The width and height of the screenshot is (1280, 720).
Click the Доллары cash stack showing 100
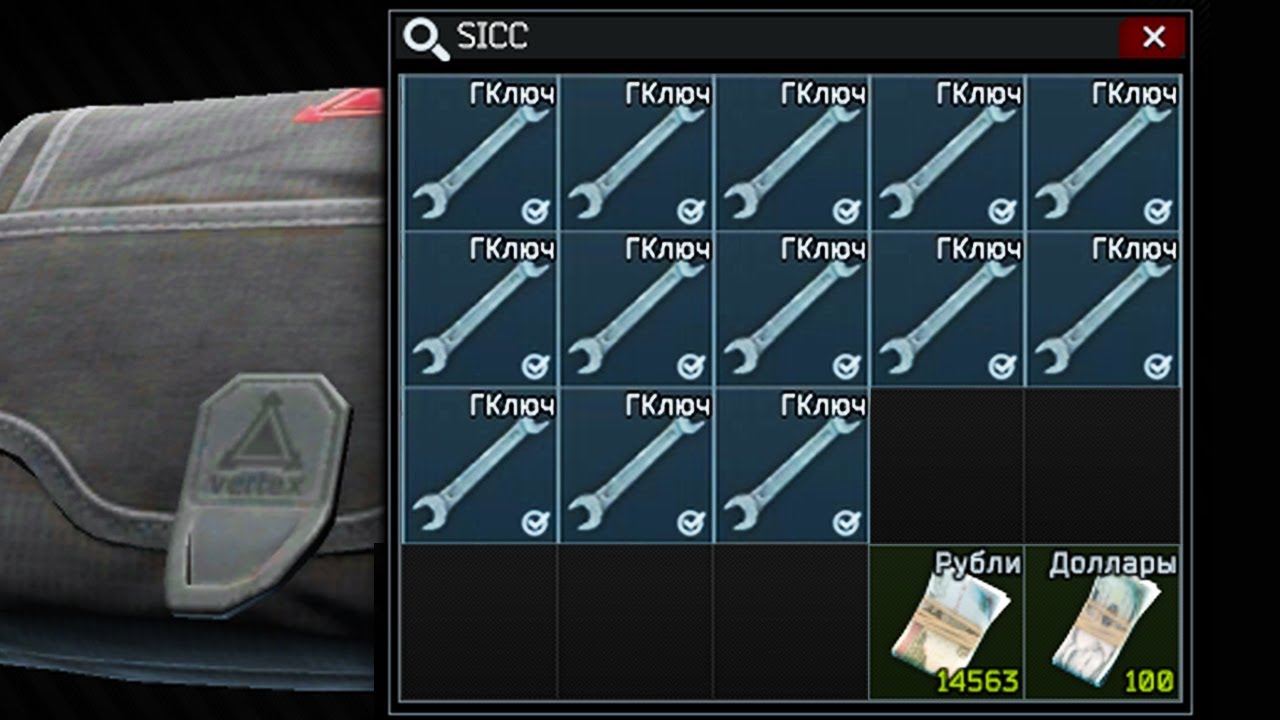1103,621
